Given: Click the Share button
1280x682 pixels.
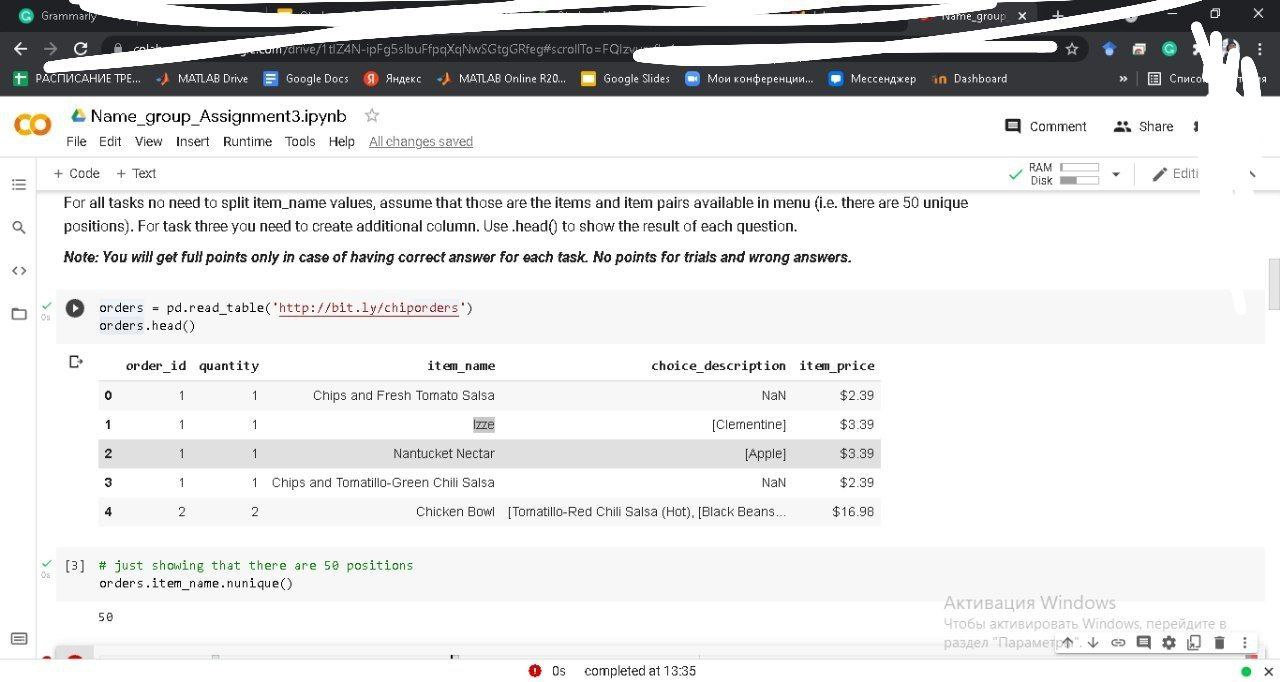Looking at the screenshot, I should (x=1143, y=127).
